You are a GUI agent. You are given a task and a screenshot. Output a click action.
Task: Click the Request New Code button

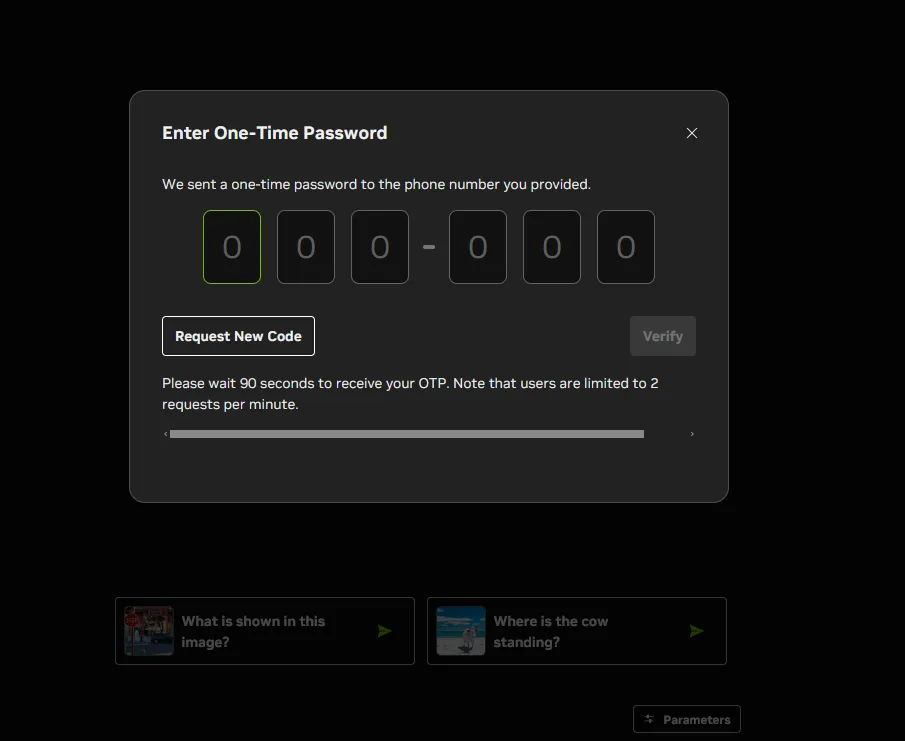point(238,336)
